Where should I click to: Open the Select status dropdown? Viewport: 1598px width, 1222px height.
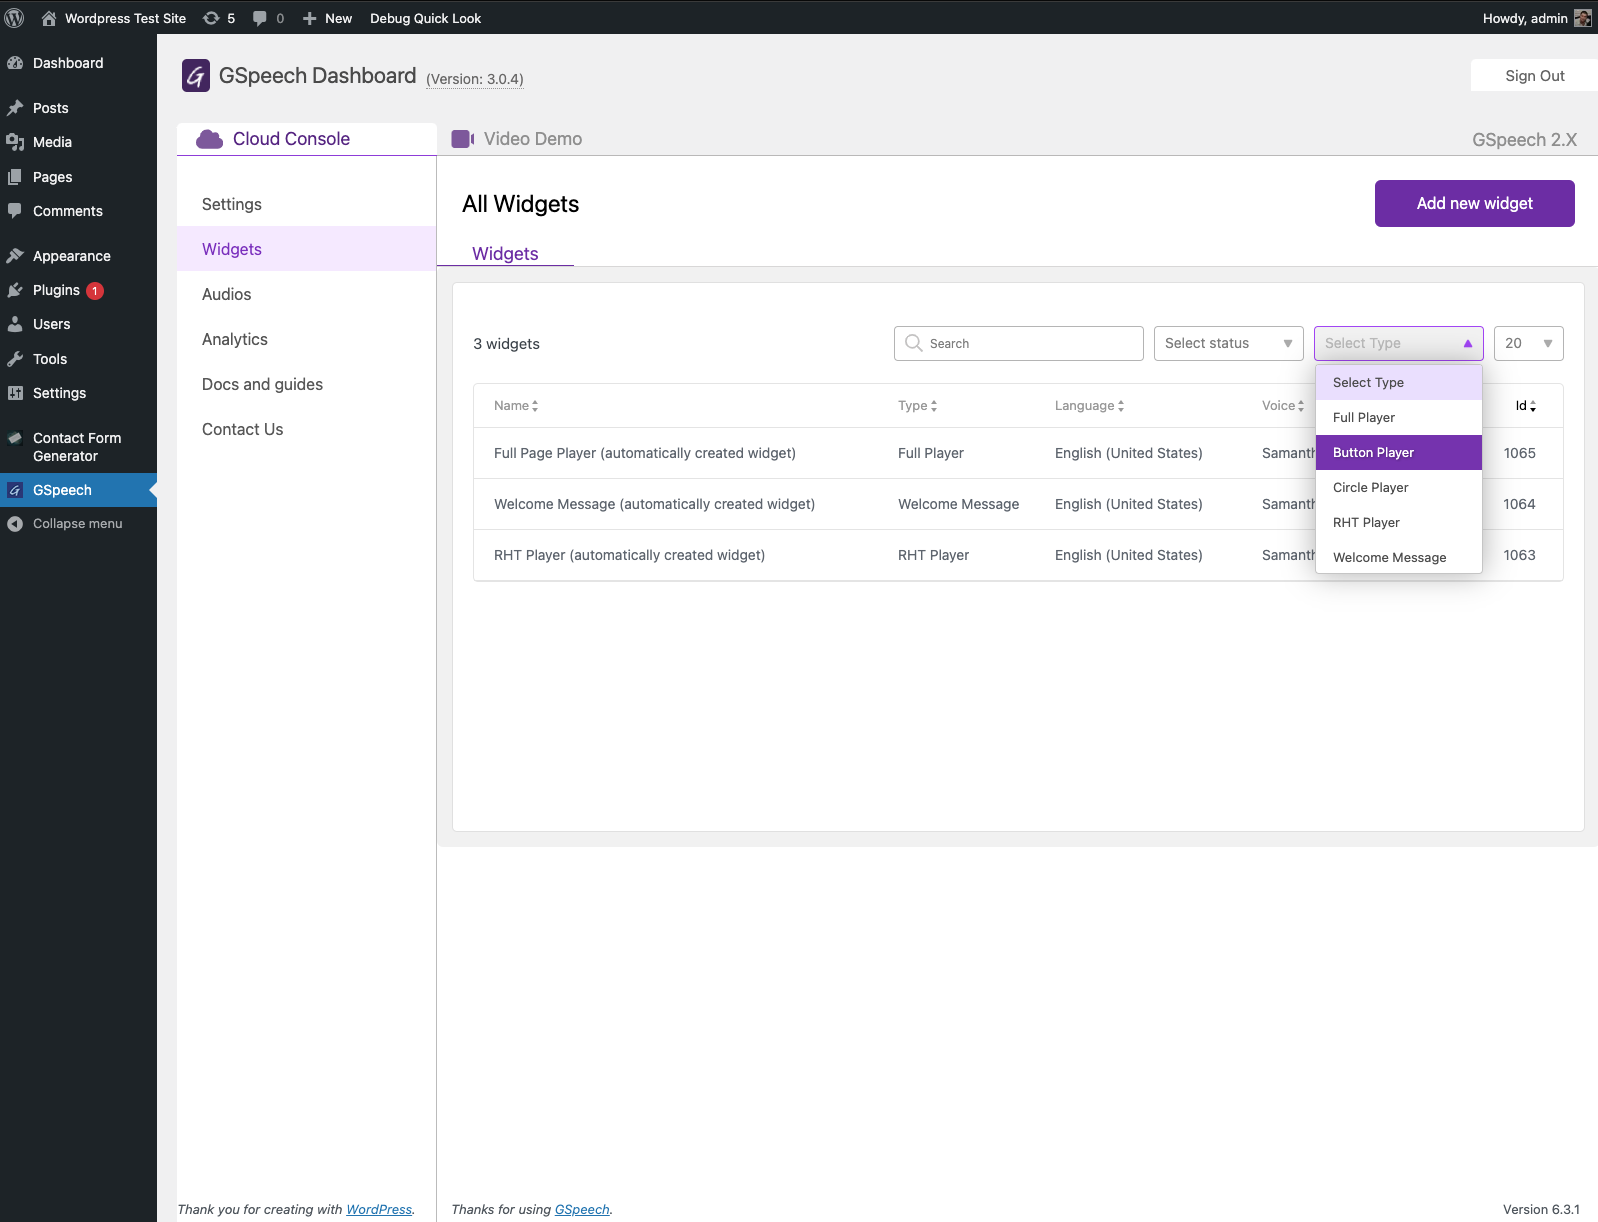coord(1229,343)
